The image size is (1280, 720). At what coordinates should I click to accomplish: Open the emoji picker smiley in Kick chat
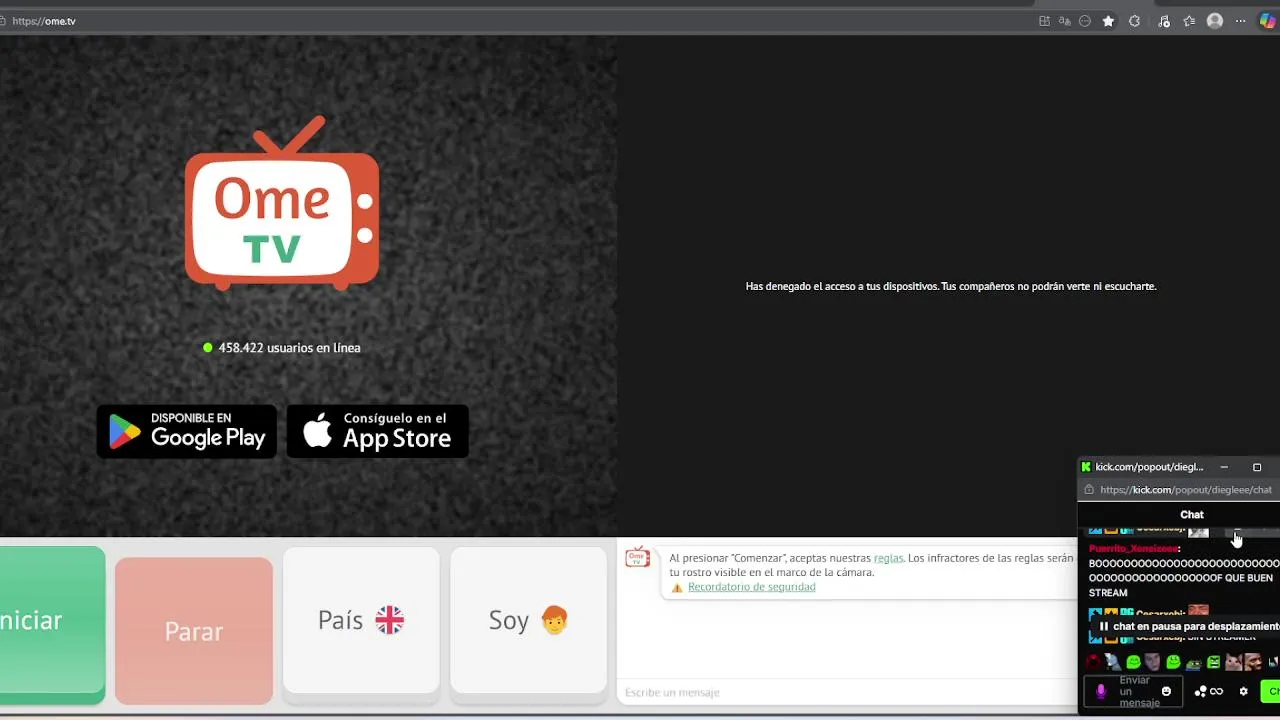1166,691
